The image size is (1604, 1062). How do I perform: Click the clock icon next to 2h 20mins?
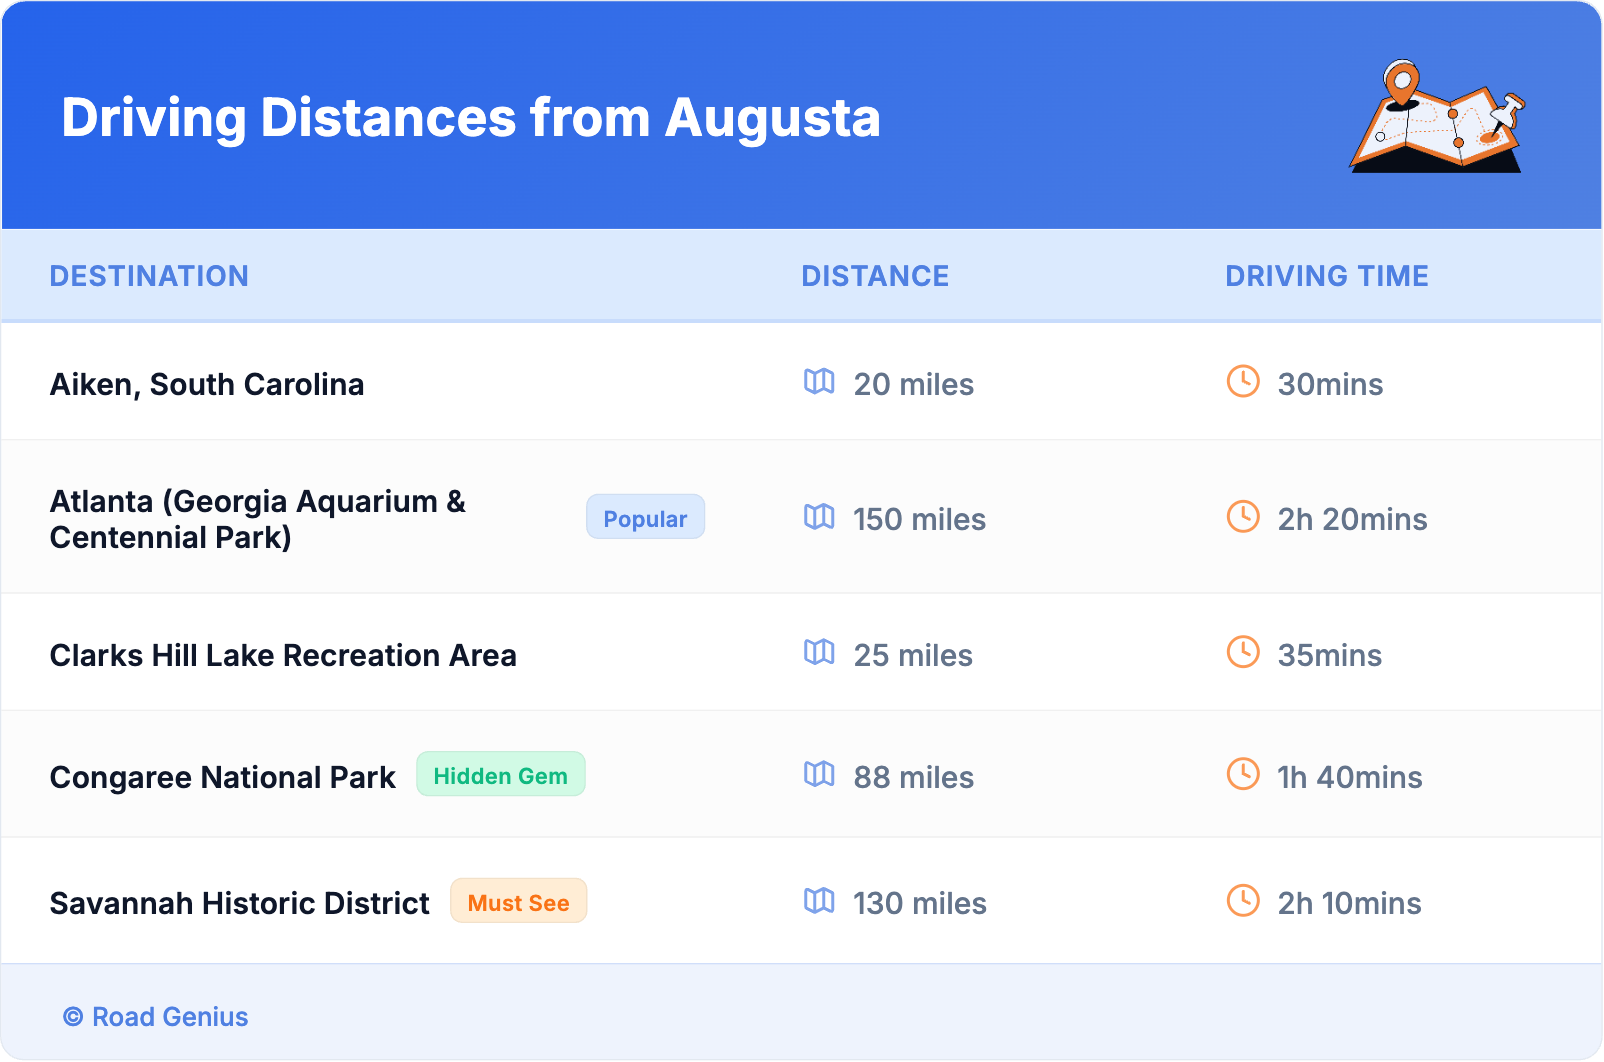click(1243, 517)
